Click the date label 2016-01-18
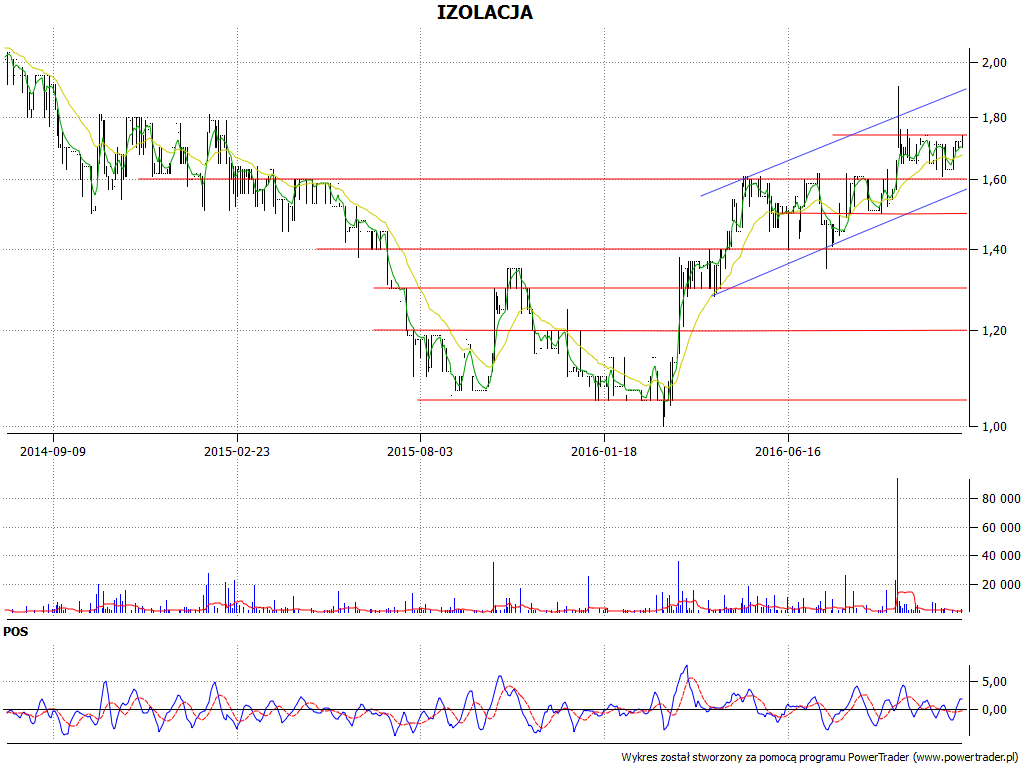The image size is (1024, 768). pos(603,451)
